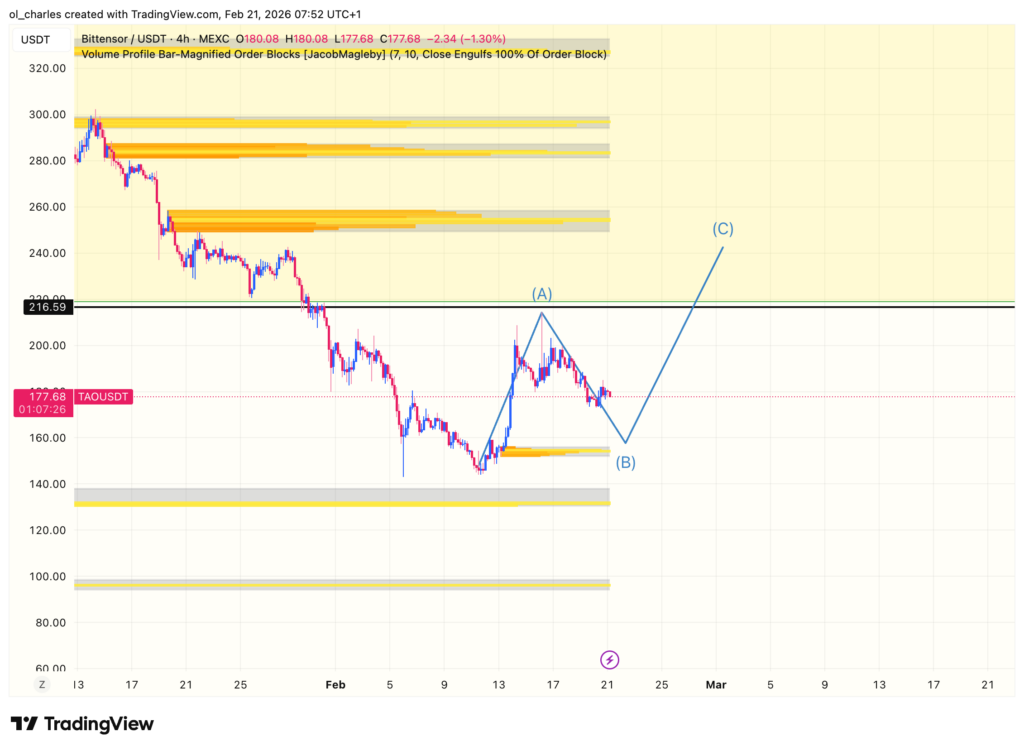Click the pink TAOUSDT price tag
This screenshot has width=1024, height=751.
[102, 396]
